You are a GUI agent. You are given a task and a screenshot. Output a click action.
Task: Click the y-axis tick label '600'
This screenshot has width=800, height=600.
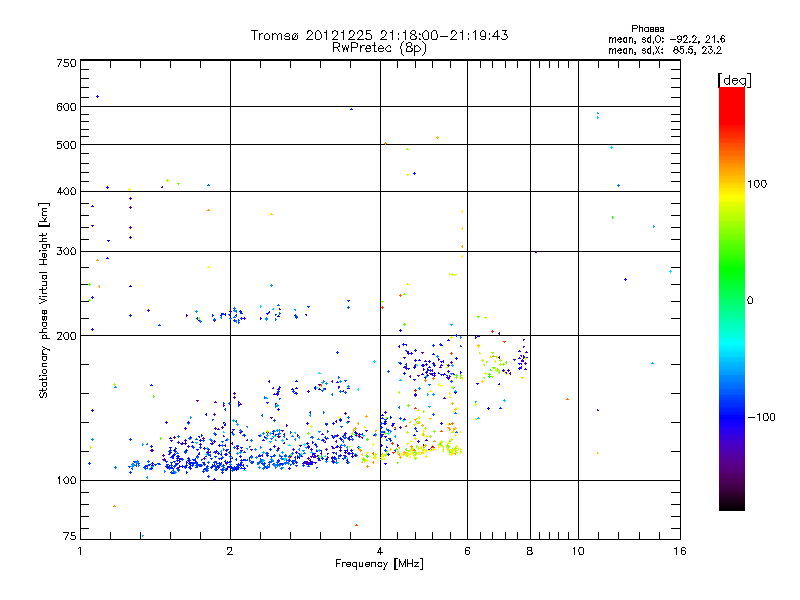[66, 107]
